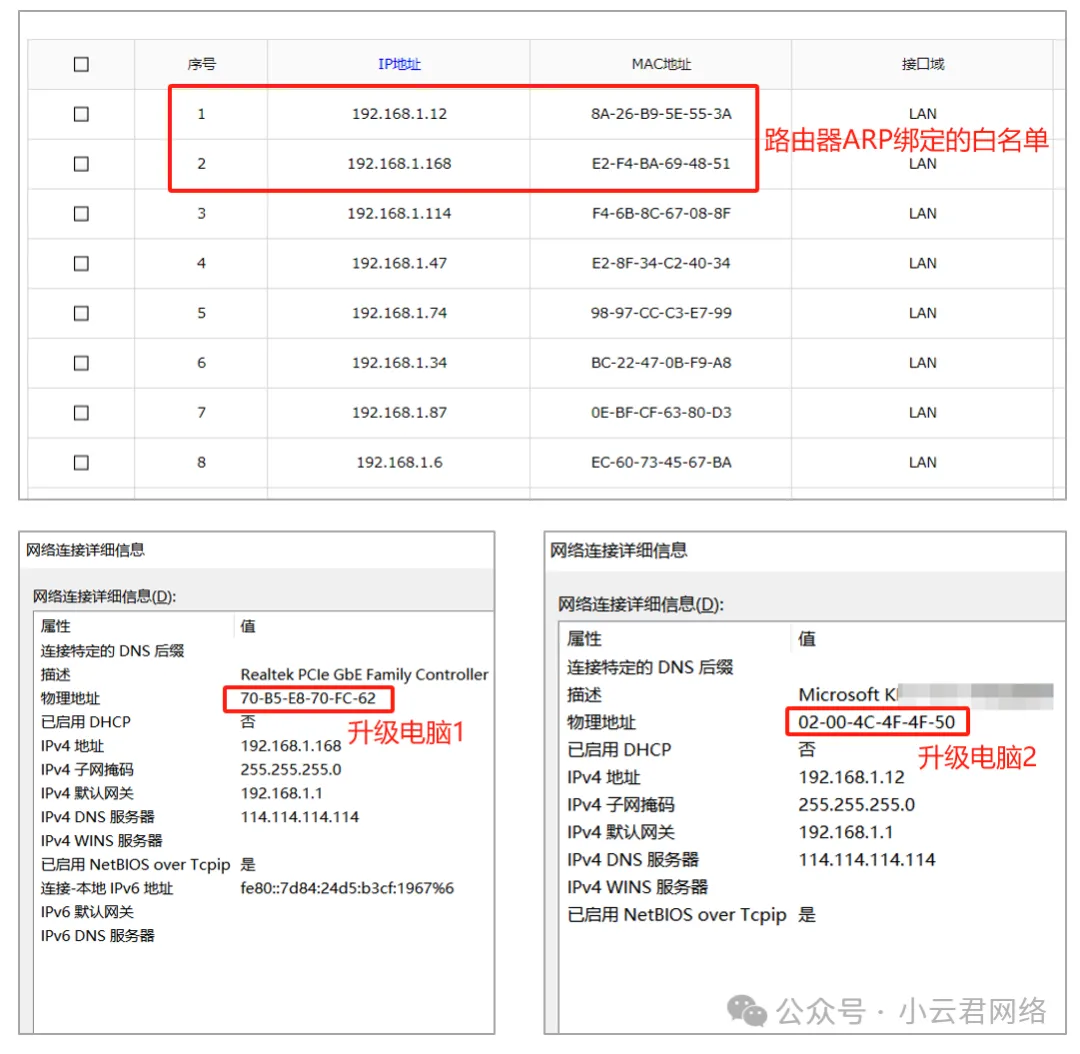Select the checkbox for entry 192.168.1.6
This screenshot has width=1080, height=1054.
[81, 462]
